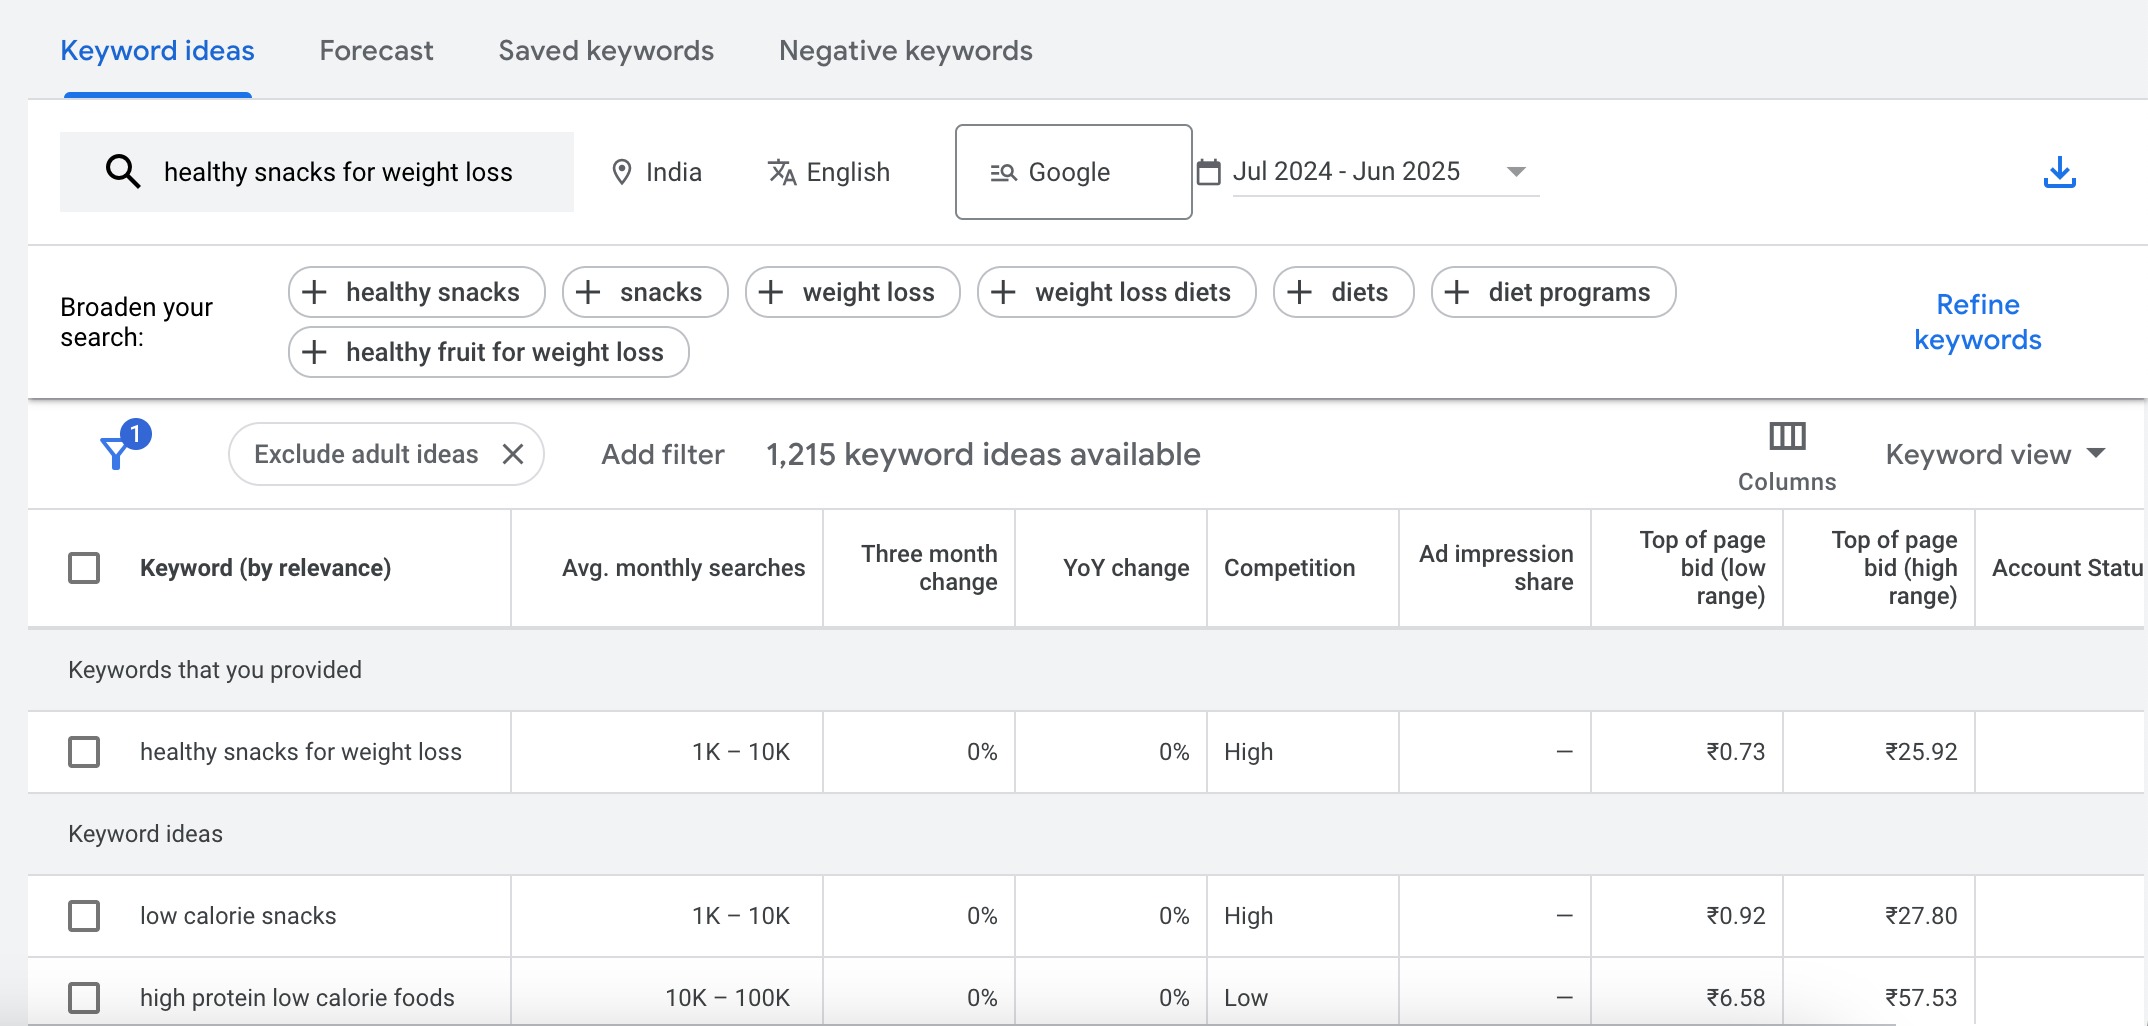The width and height of the screenshot is (2148, 1026).
Task: Click the Account Status column header
Action: click(x=2067, y=568)
